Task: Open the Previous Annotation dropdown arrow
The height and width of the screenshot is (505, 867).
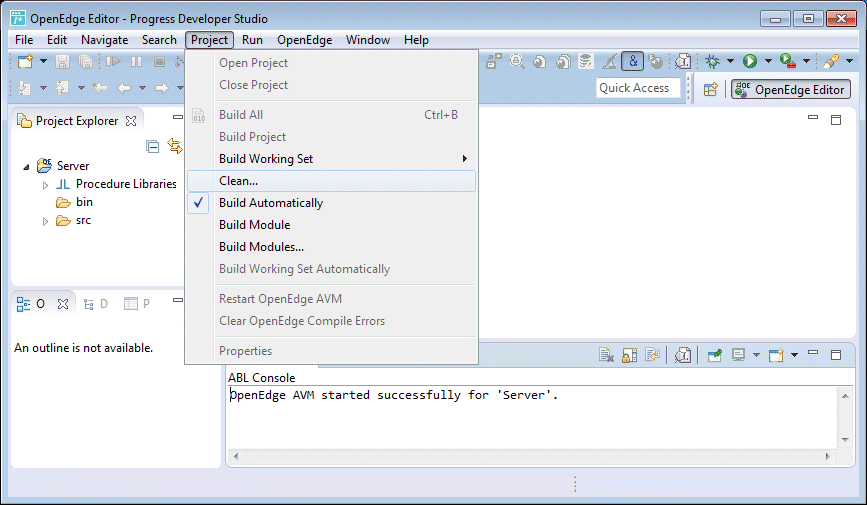Action: [x=81, y=87]
